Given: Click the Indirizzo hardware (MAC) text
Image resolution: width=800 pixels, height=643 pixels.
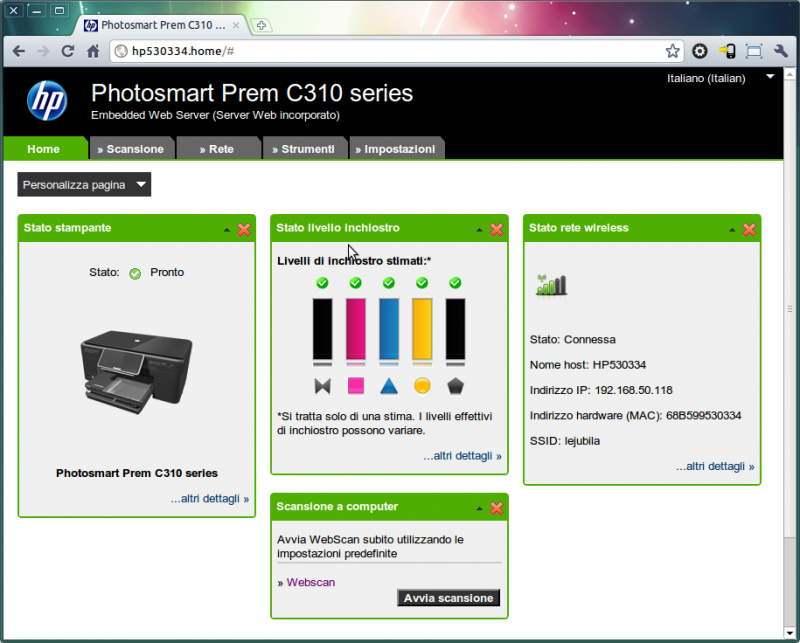Looking at the screenshot, I should 635,415.
